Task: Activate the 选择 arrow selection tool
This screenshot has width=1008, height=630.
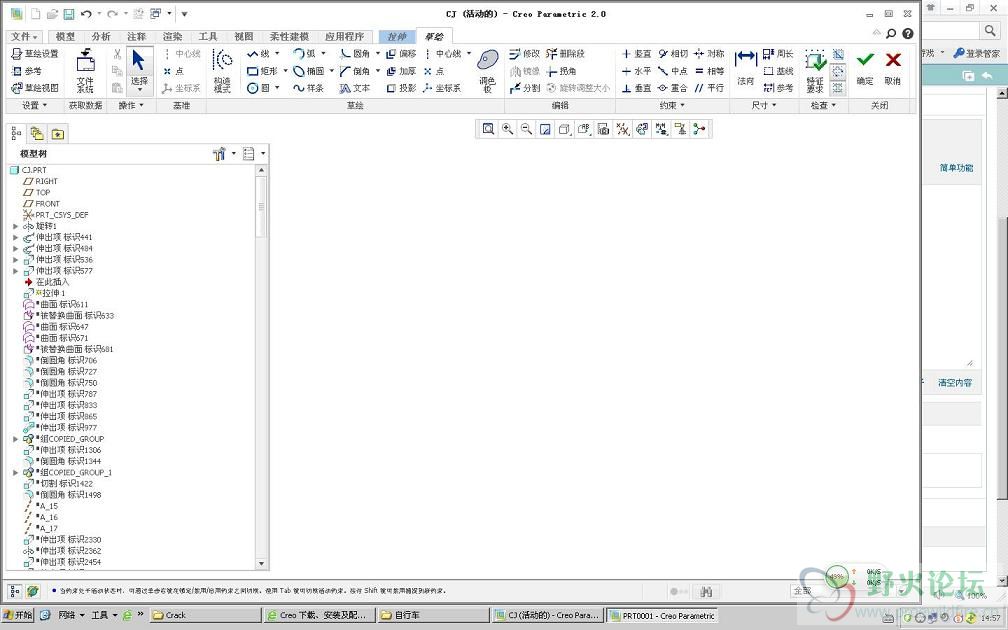Action: click(x=139, y=69)
